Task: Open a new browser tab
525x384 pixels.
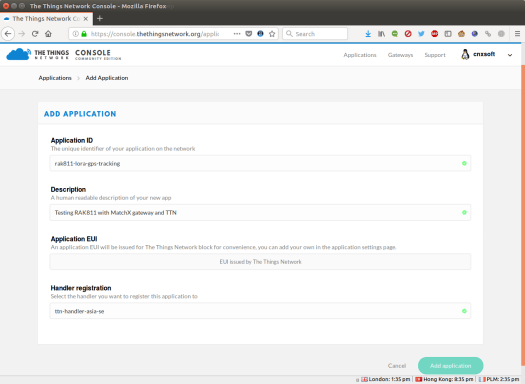Action: 99,19
